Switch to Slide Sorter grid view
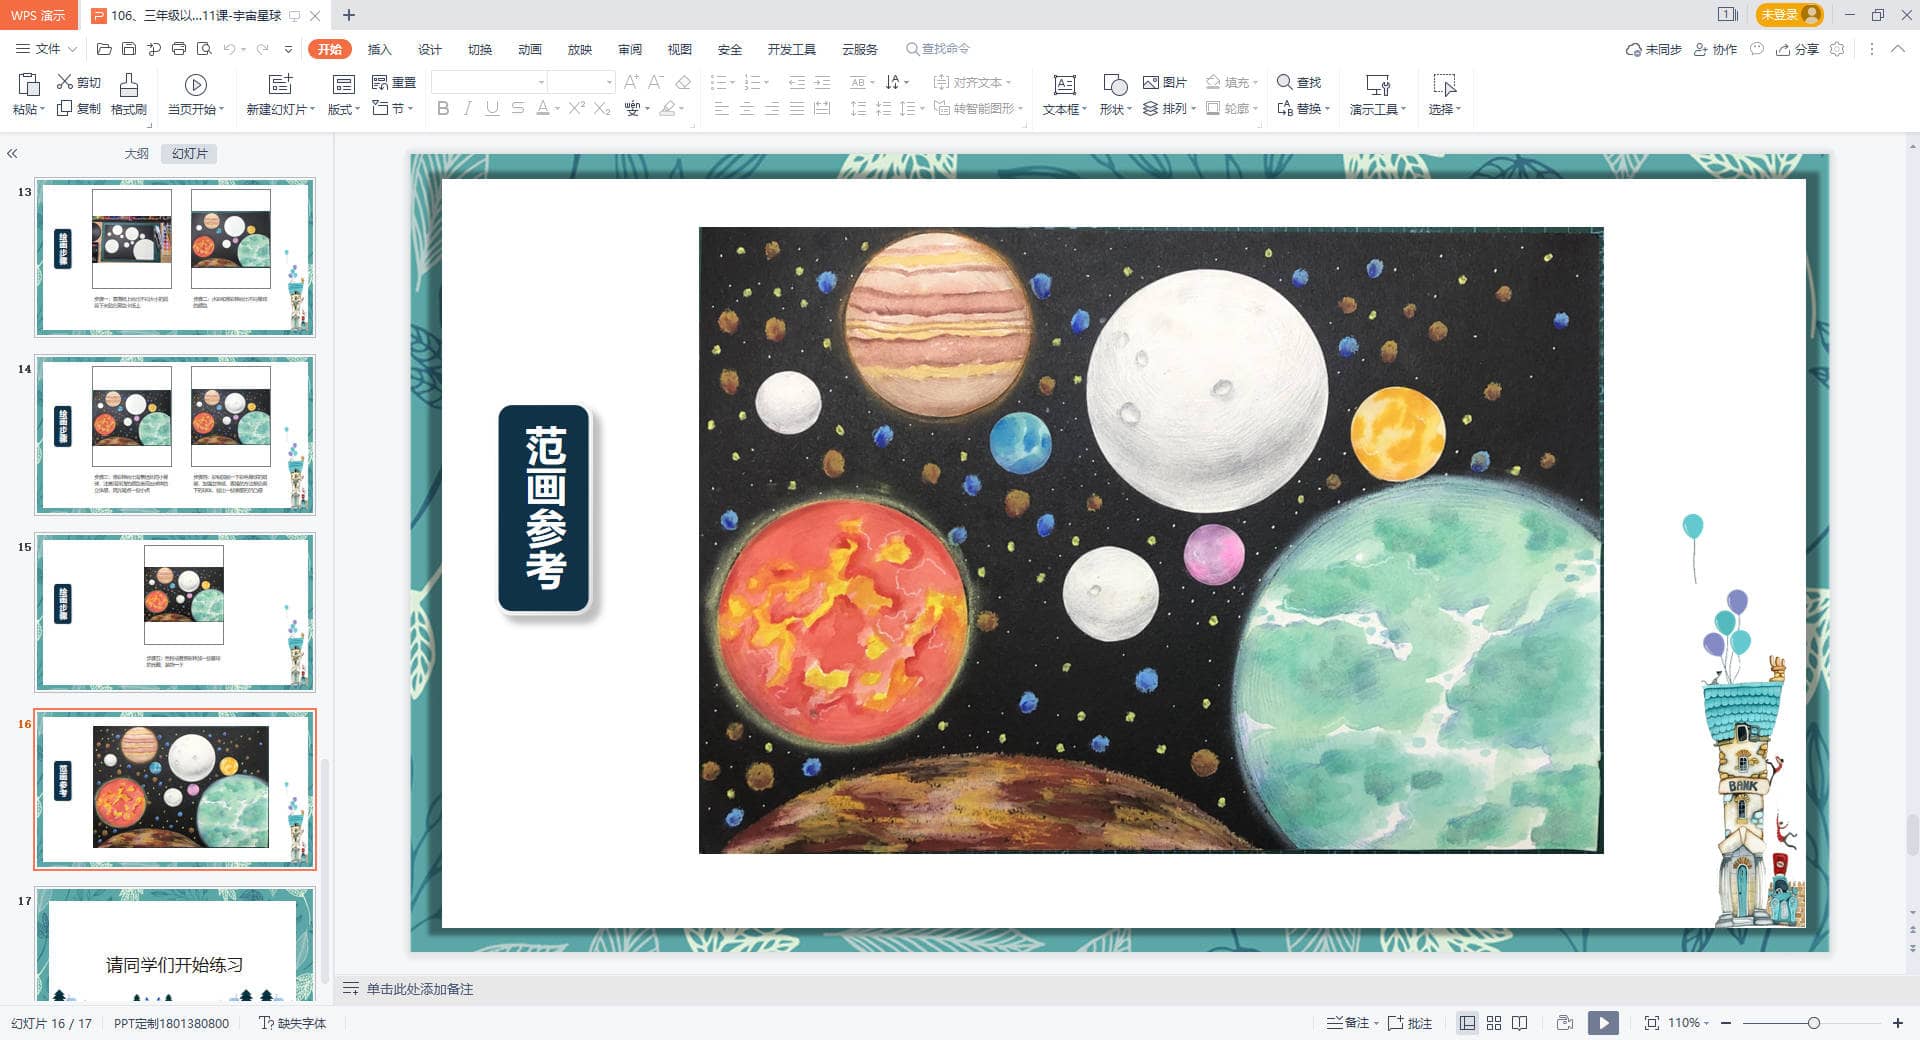This screenshot has width=1920, height=1040. [1494, 1023]
